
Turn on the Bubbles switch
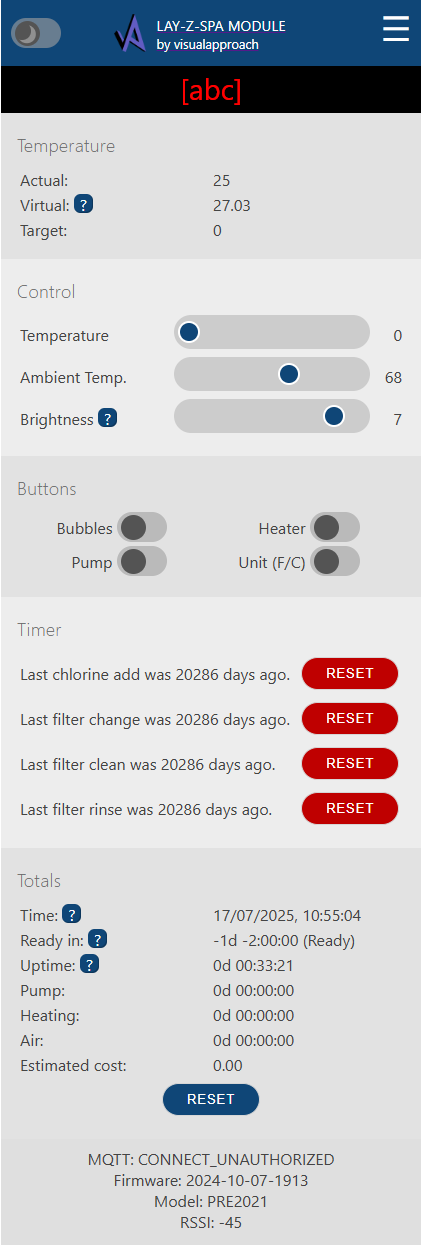(142, 527)
